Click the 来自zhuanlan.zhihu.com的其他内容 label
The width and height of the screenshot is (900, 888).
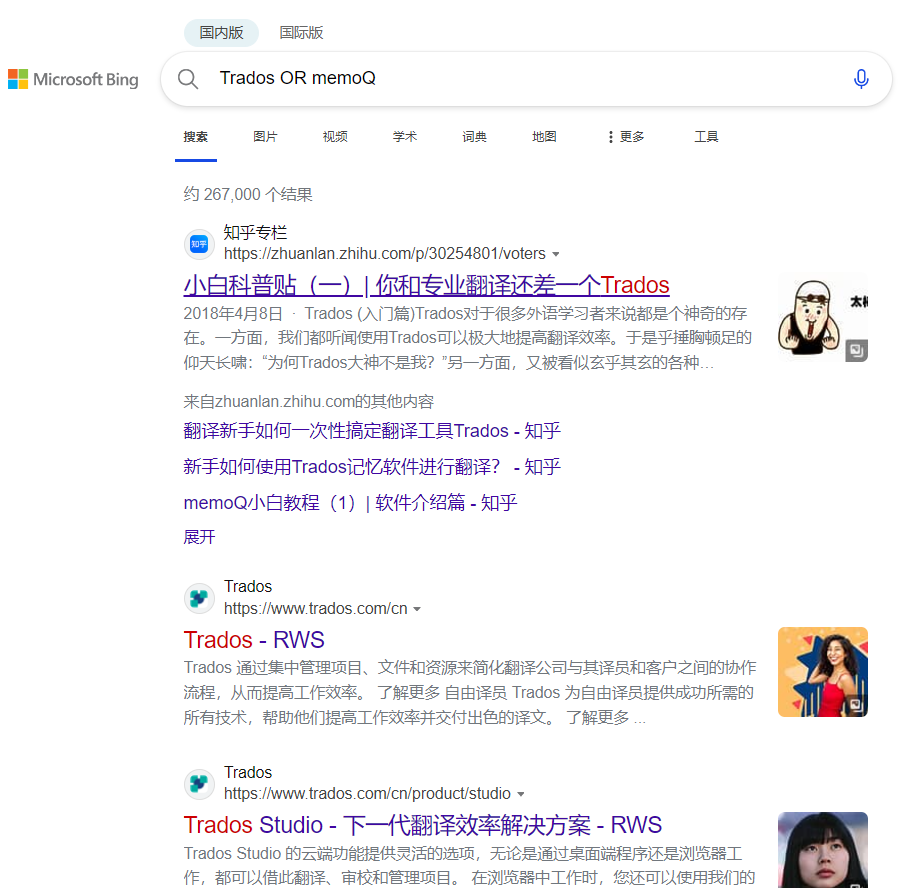[309, 401]
